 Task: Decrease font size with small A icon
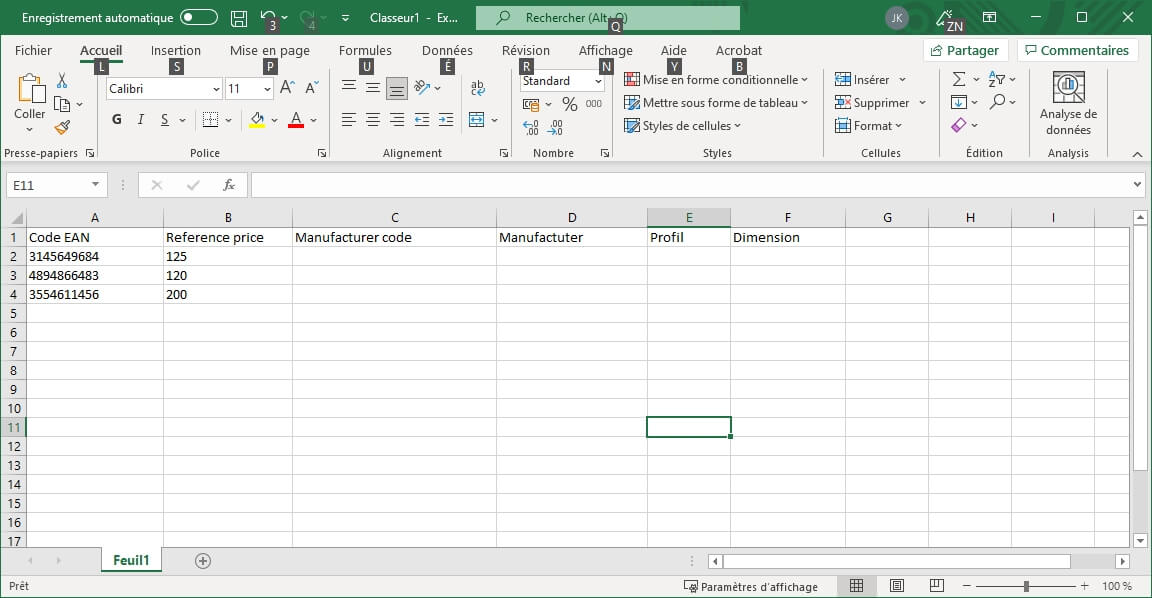tap(312, 87)
